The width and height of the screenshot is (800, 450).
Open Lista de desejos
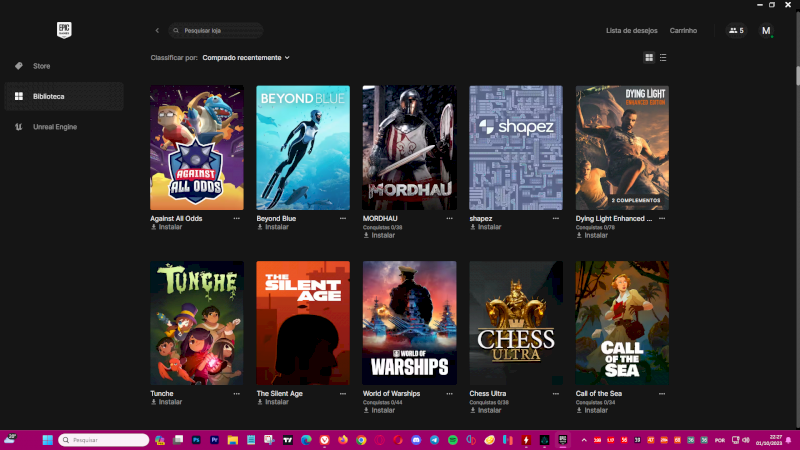pos(631,31)
